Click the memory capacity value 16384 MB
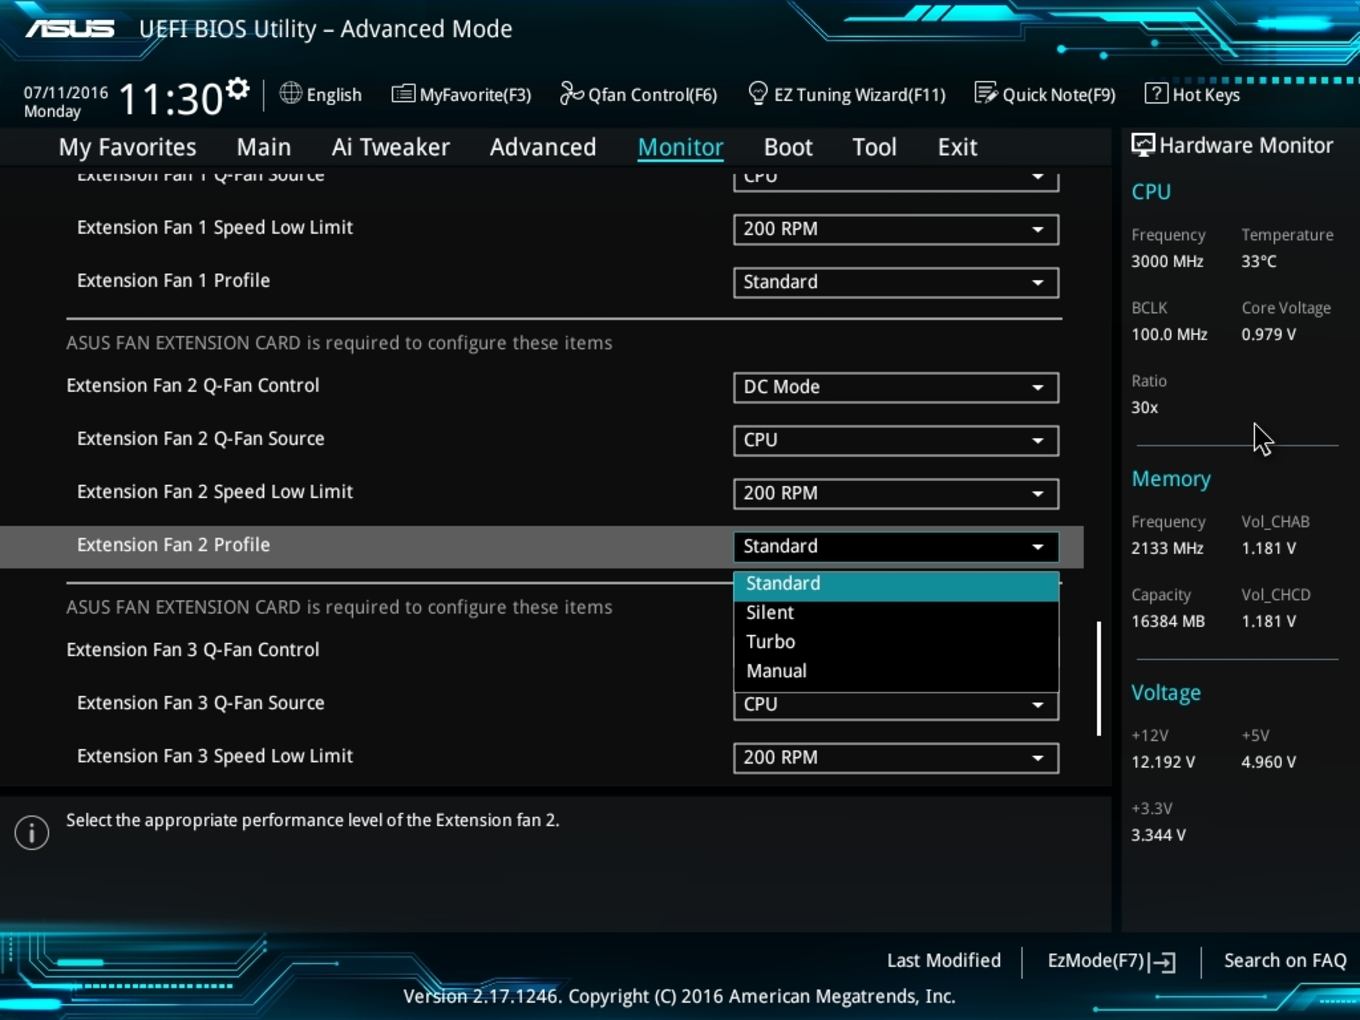This screenshot has height=1020, width=1360. [1168, 622]
